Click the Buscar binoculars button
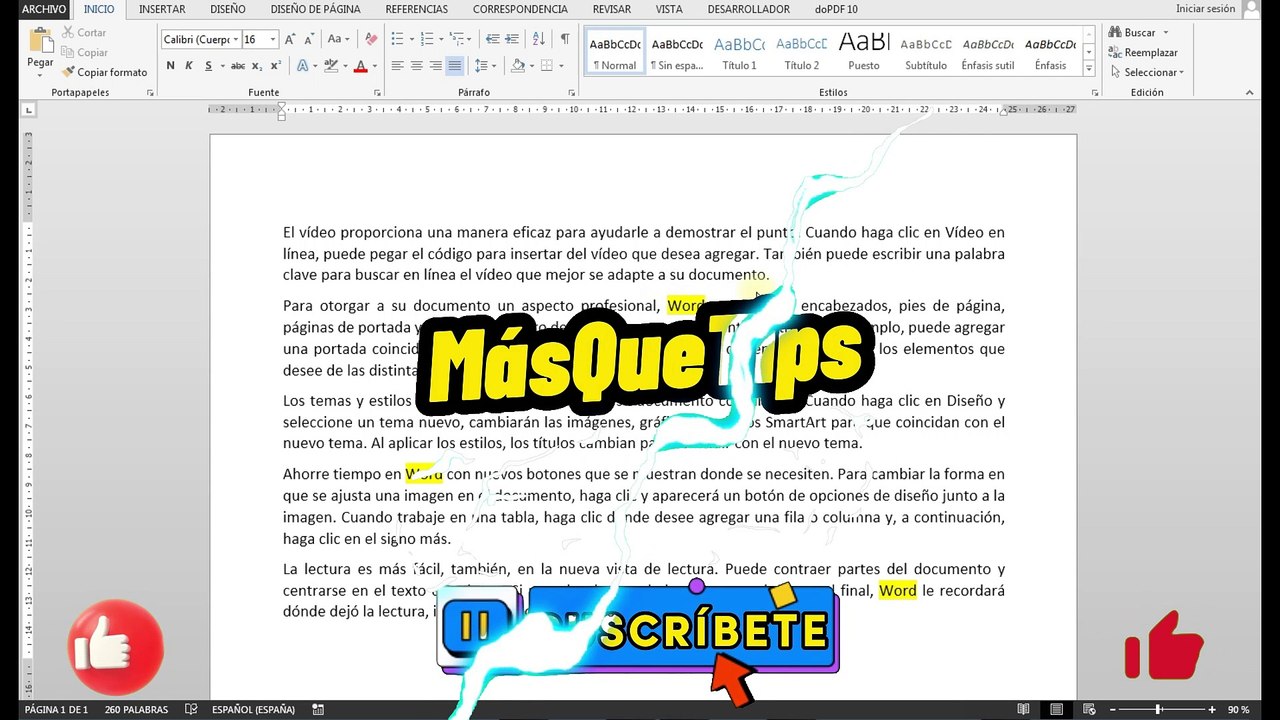 (1133, 32)
